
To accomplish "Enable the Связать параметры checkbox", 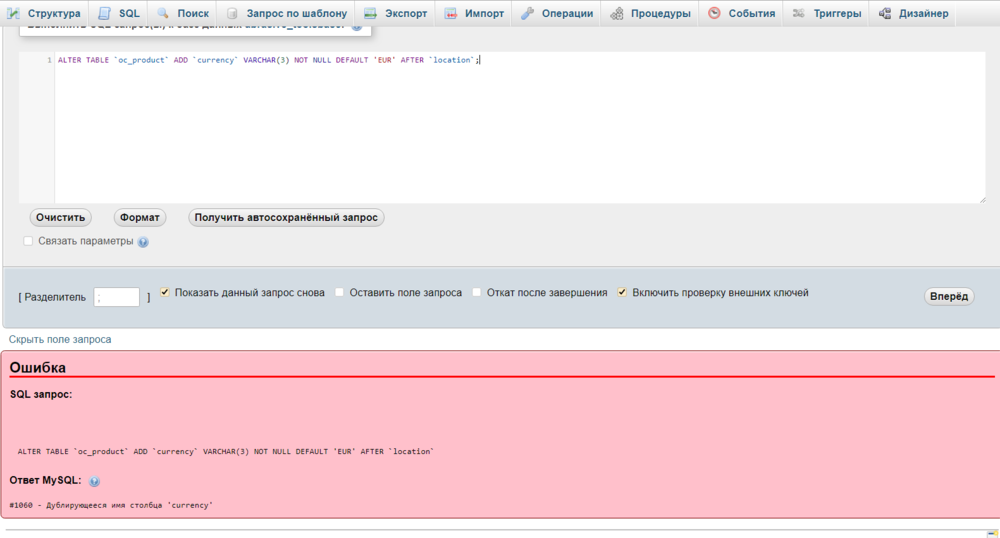I will pyautogui.click(x=28, y=241).
